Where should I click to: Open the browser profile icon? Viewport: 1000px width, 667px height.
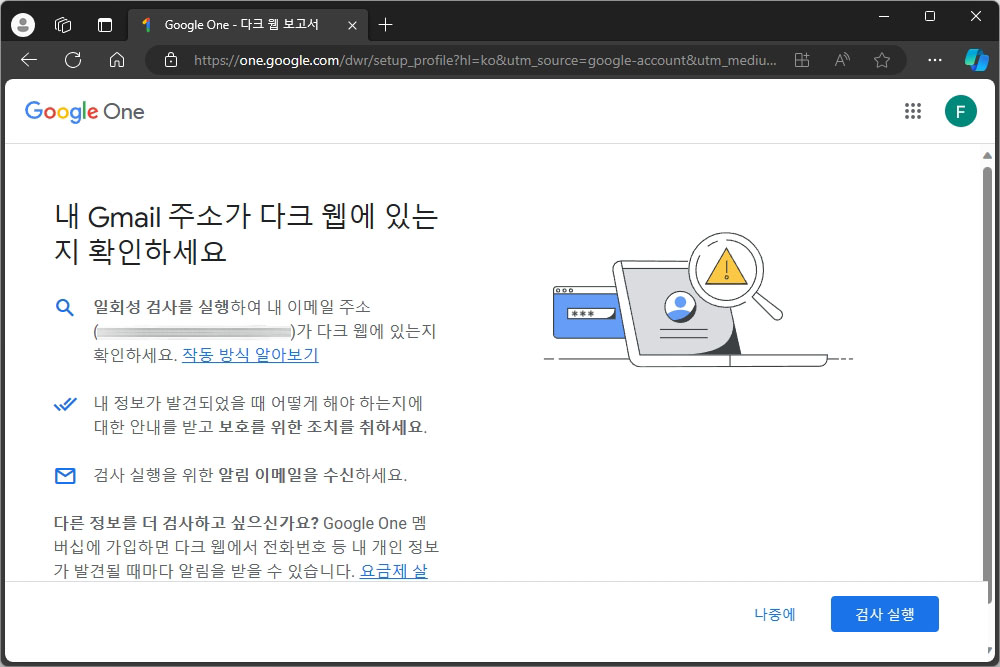(23, 25)
